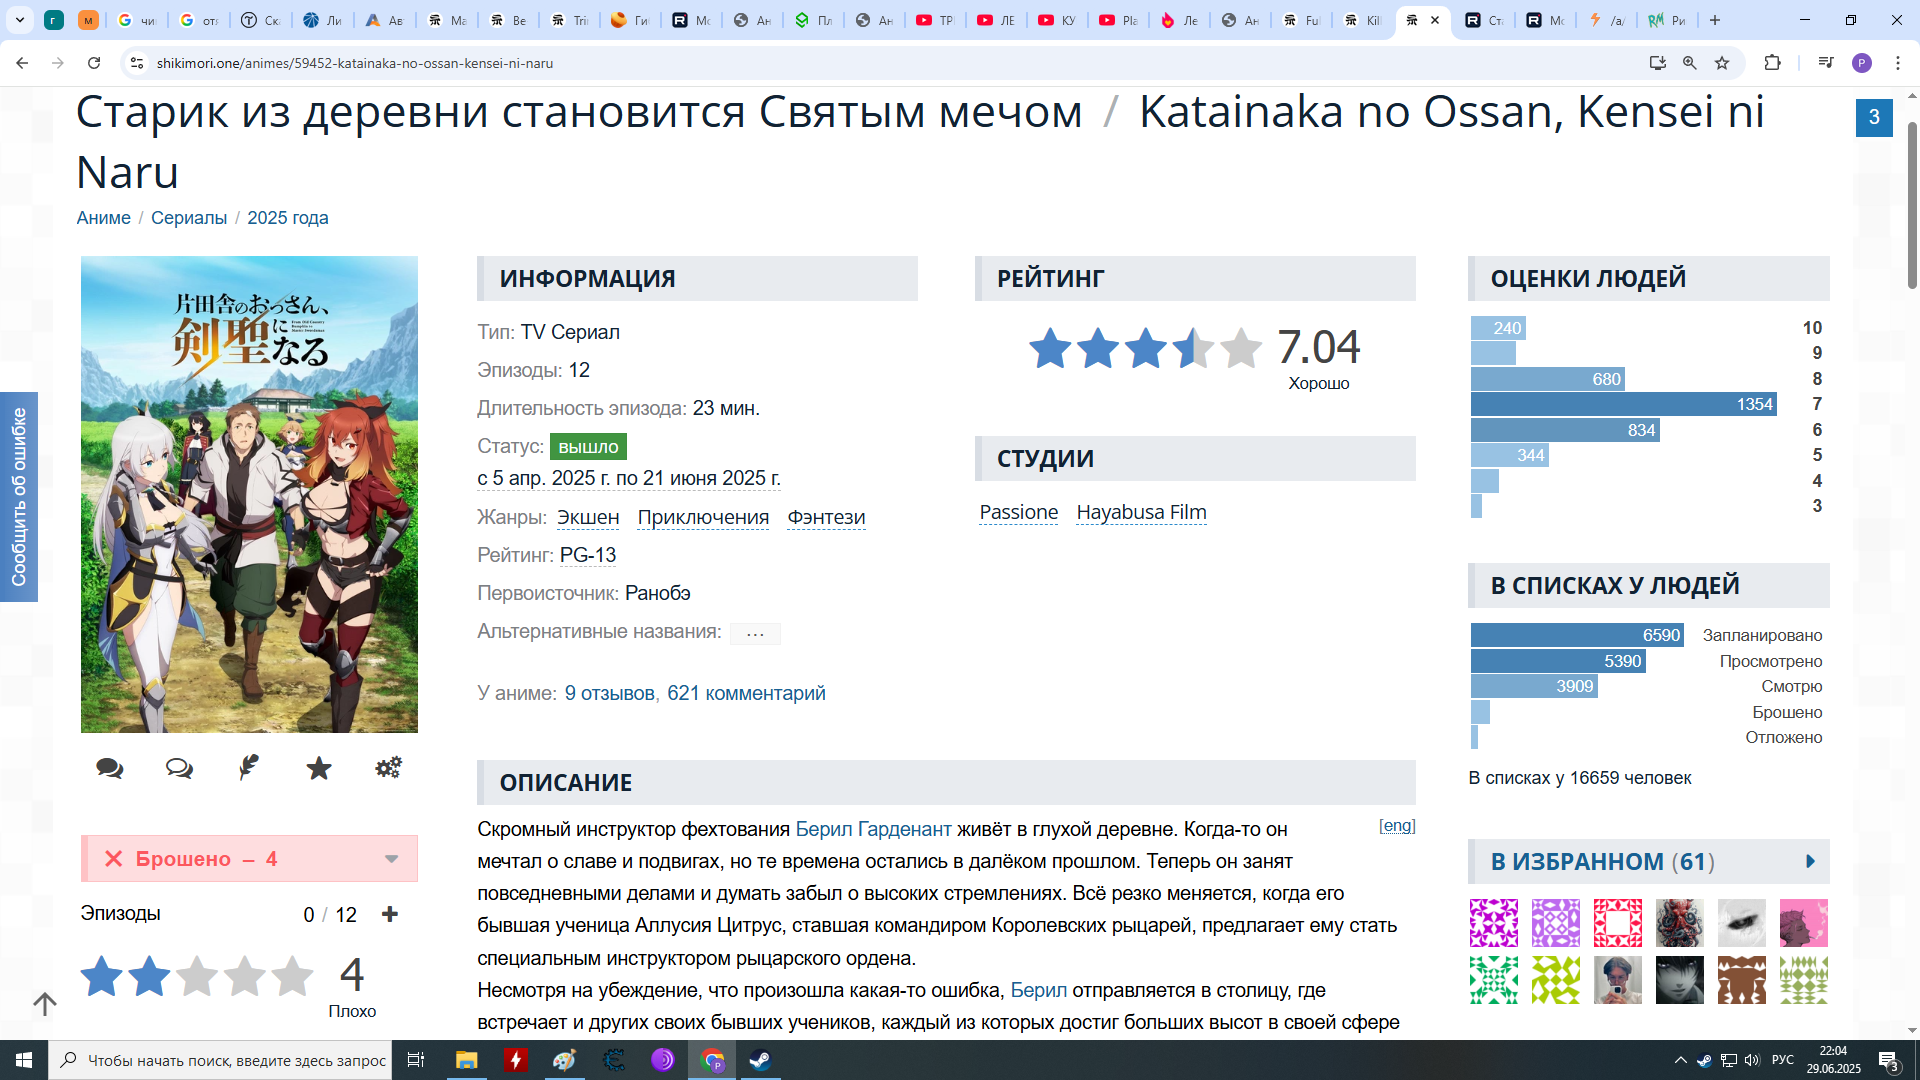Bookmark page with browser star icon
Image resolution: width=1920 pixels, height=1080 pixels.
tap(1722, 63)
